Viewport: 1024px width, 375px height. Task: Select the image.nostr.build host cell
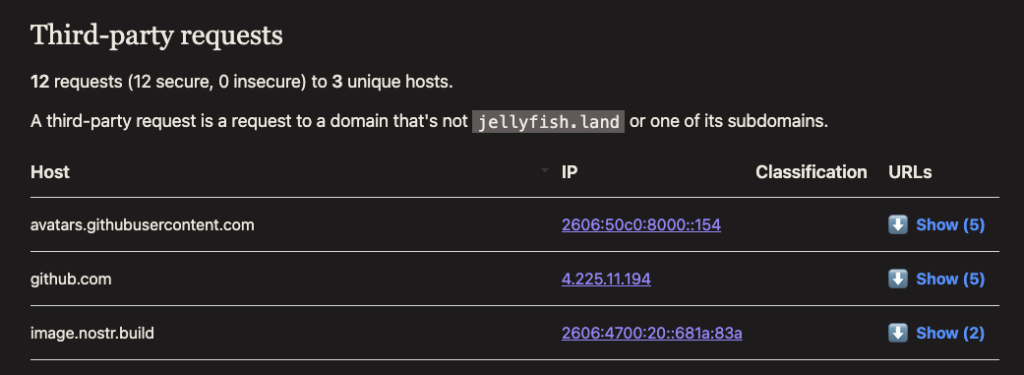point(92,333)
